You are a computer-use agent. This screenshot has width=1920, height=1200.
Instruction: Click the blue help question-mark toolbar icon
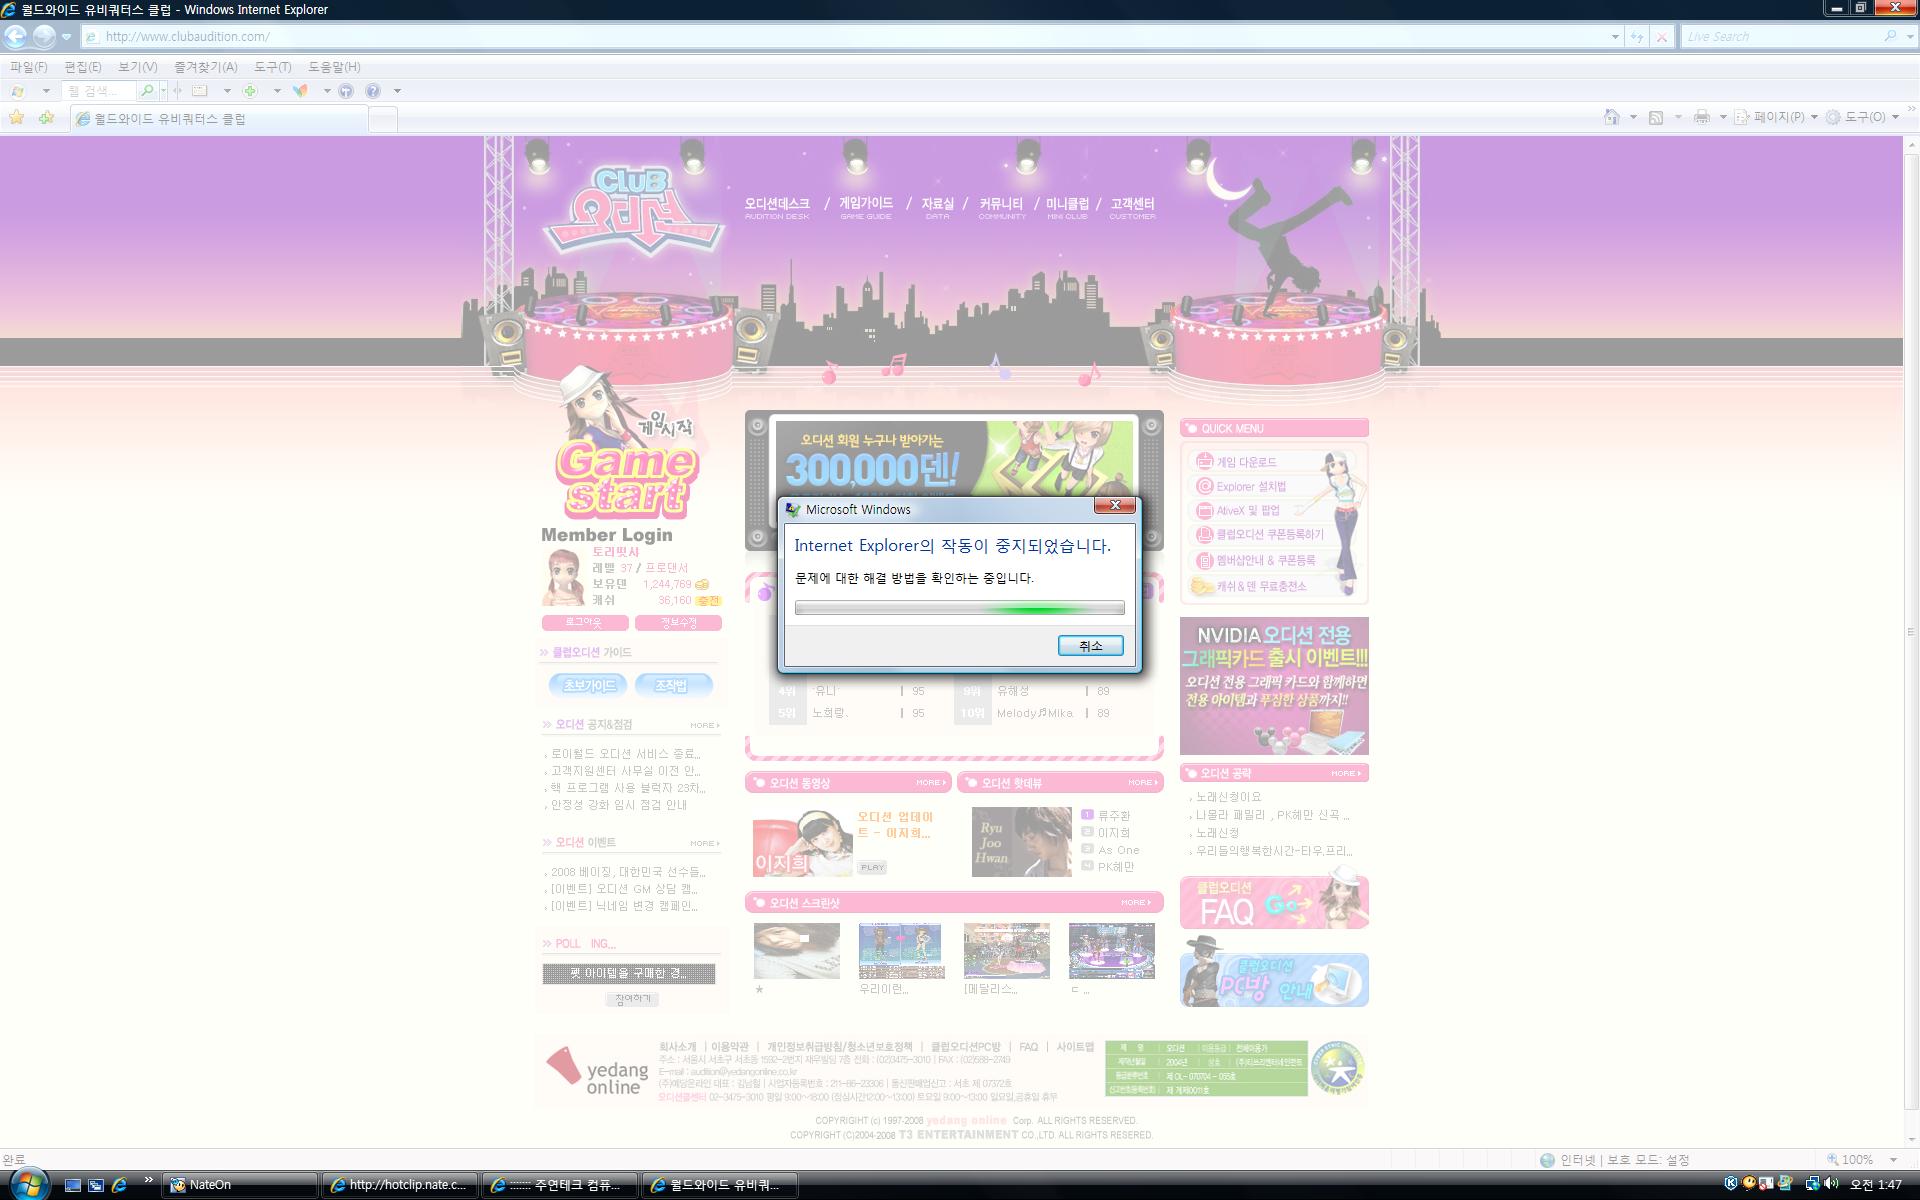(373, 91)
